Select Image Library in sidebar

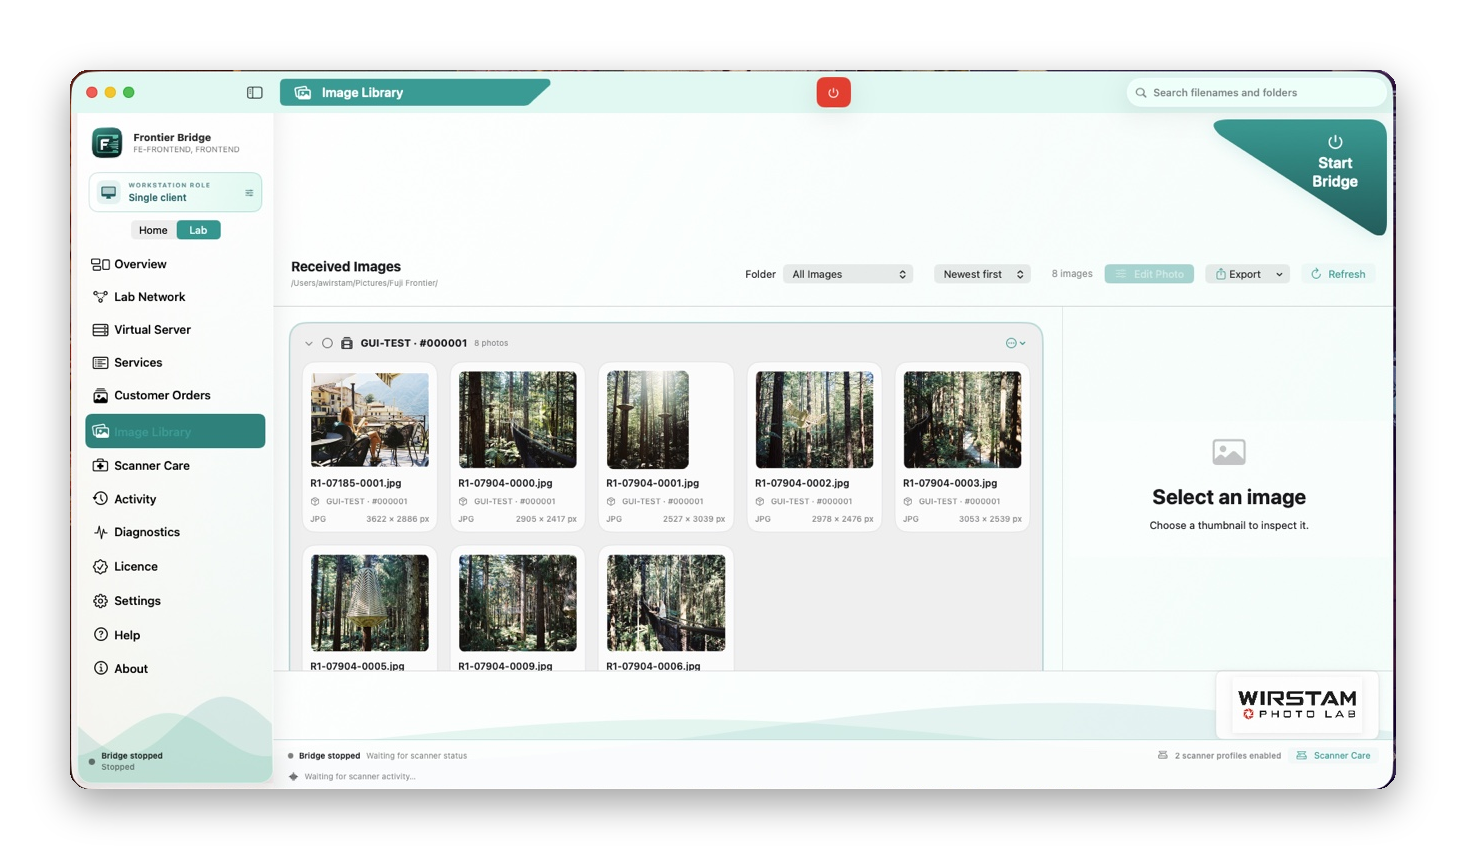(175, 431)
